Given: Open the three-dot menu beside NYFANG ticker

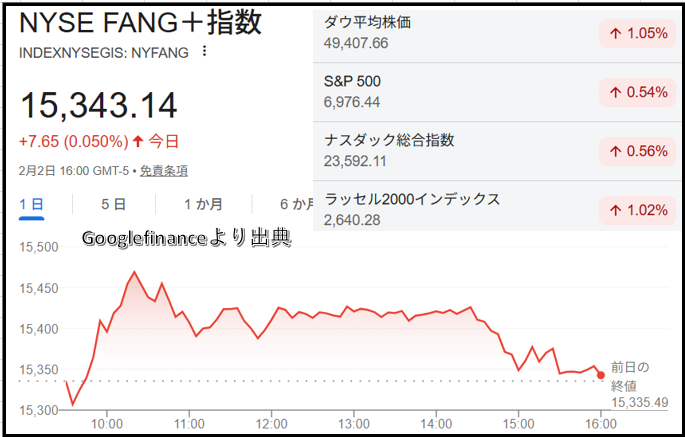Looking at the screenshot, I should click(205, 51).
